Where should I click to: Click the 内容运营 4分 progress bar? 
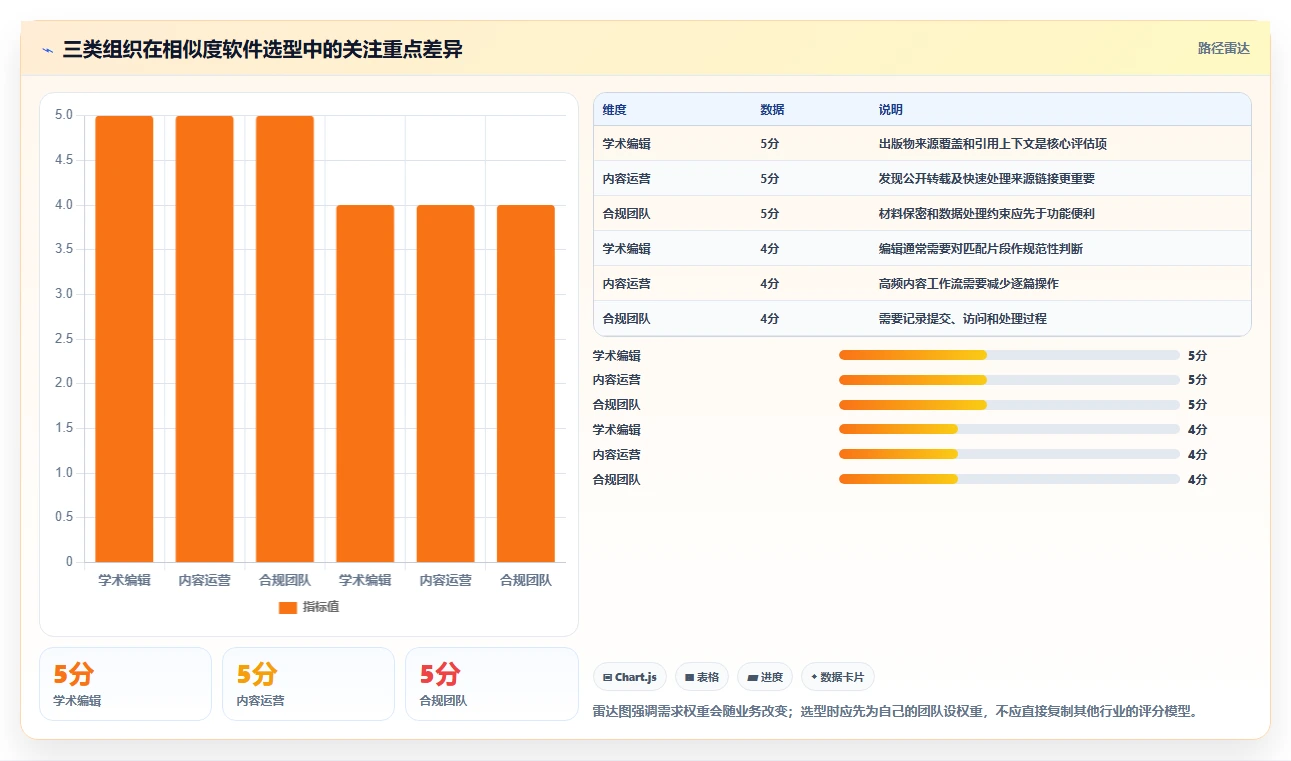click(x=1009, y=455)
